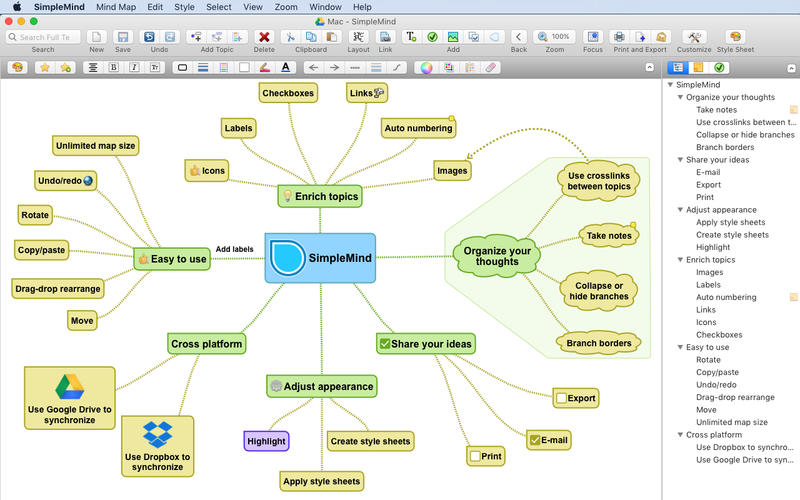The width and height of the screenshot is (800, 500).
Task: Collapse Adjust appearance in outline
Action: 680,210
